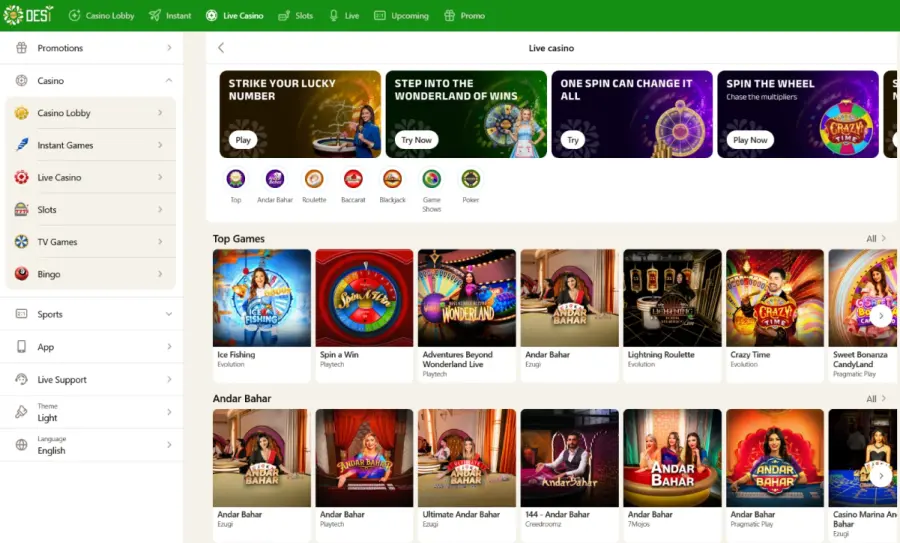Select Baccarat category icon
900x543 pixels.
[x=353, y=179]
